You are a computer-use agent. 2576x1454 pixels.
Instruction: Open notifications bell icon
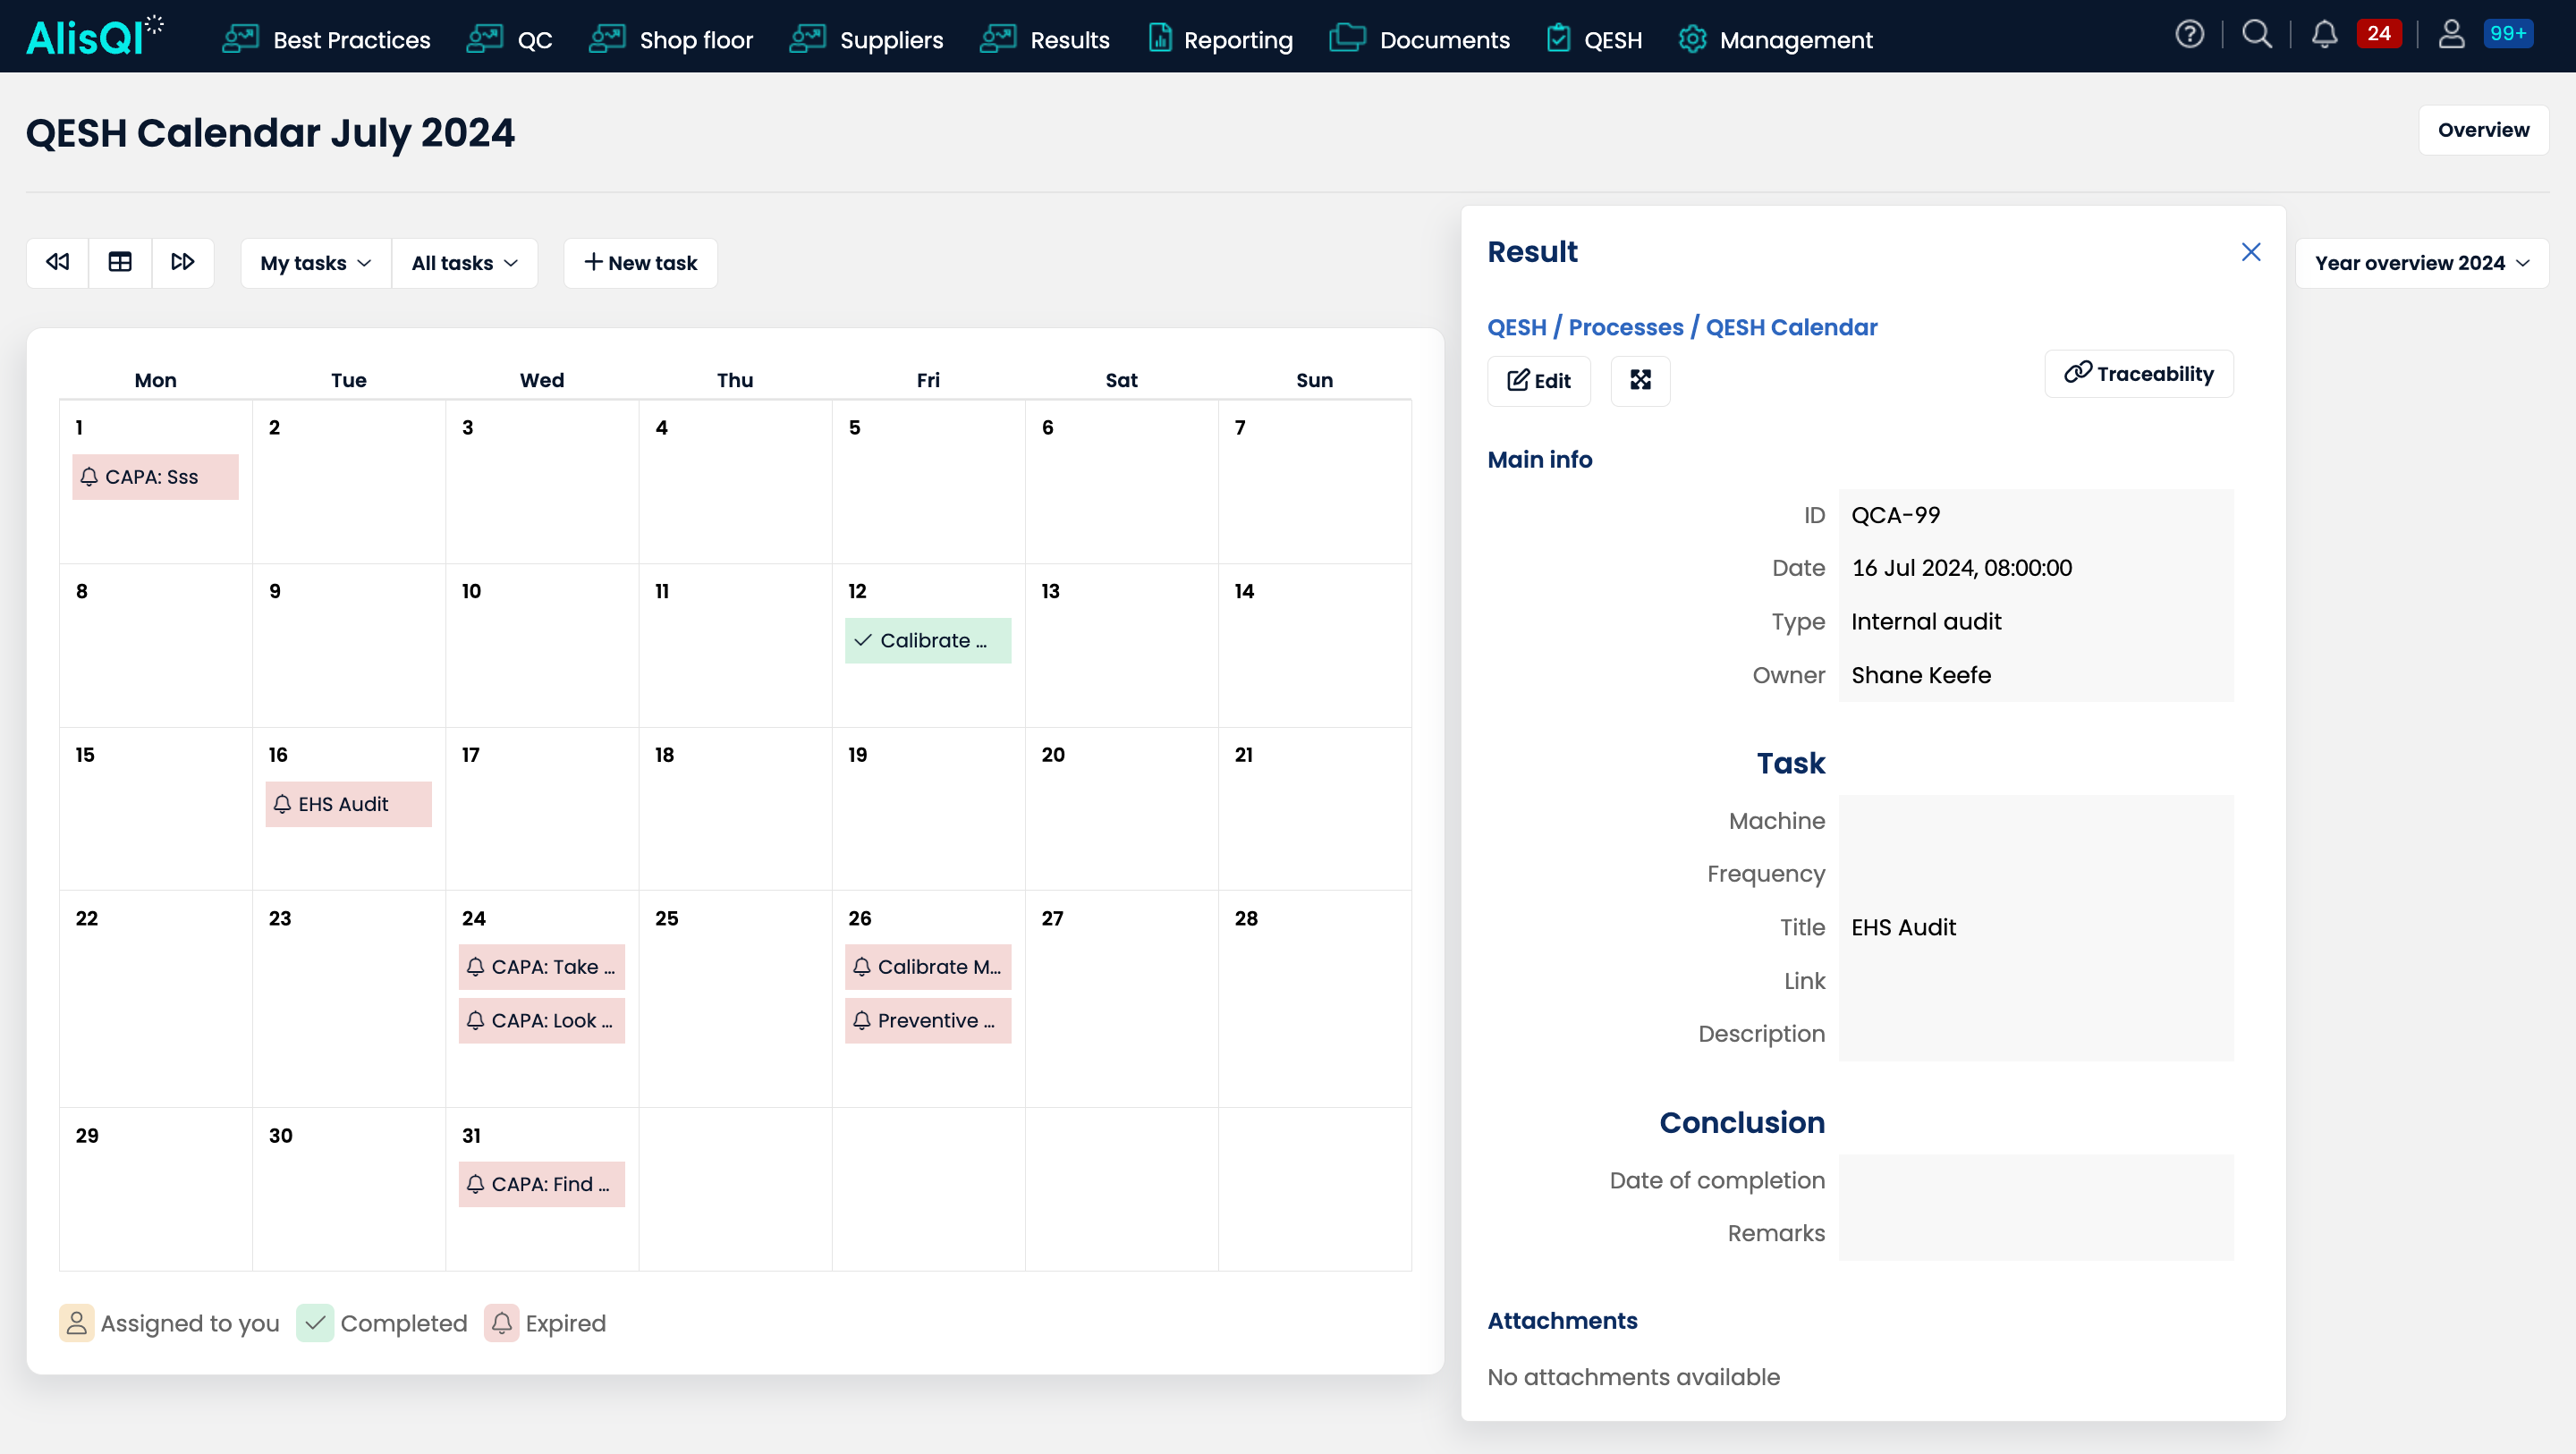[2324, 35]
